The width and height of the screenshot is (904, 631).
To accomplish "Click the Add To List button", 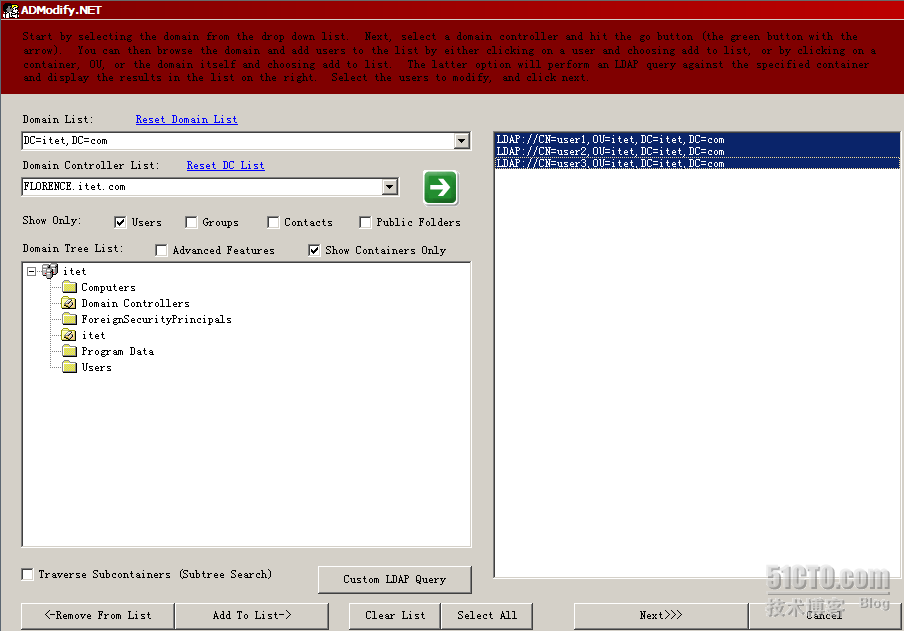I will coord(252,615).
